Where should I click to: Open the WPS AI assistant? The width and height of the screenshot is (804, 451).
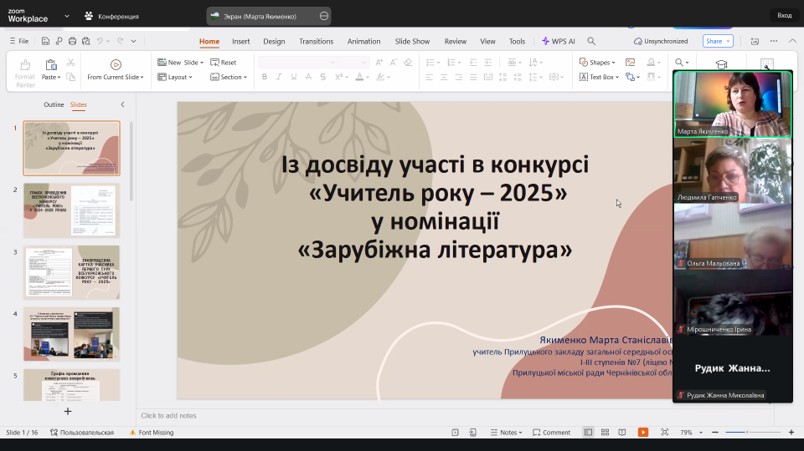(x=558, y=41)
